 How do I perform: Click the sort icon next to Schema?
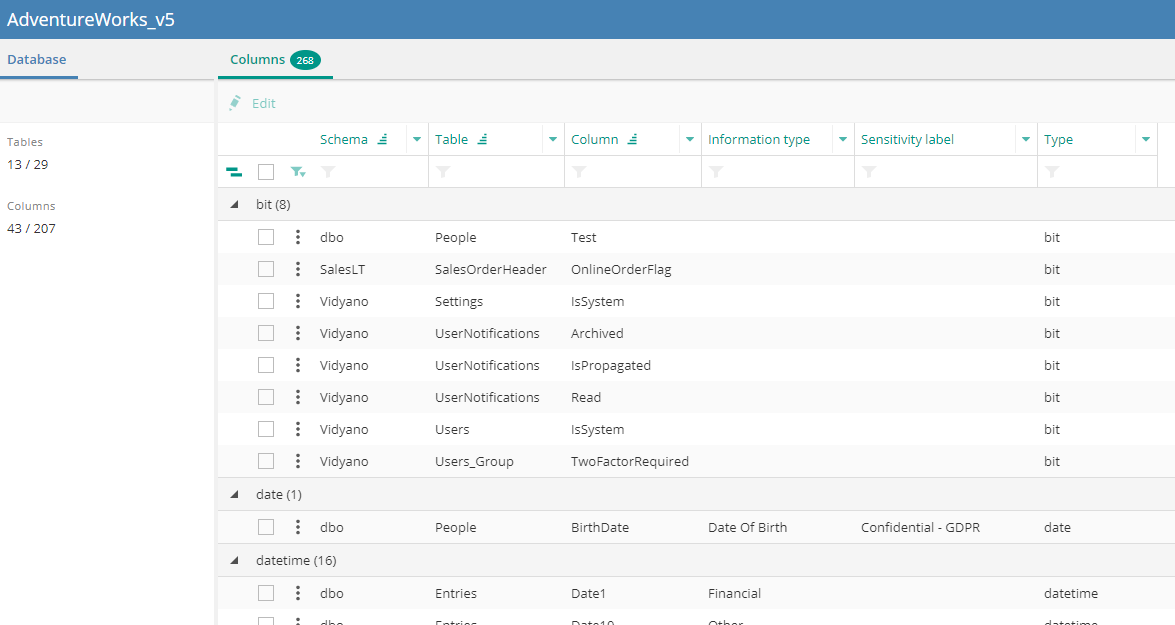tap(383, 139)
